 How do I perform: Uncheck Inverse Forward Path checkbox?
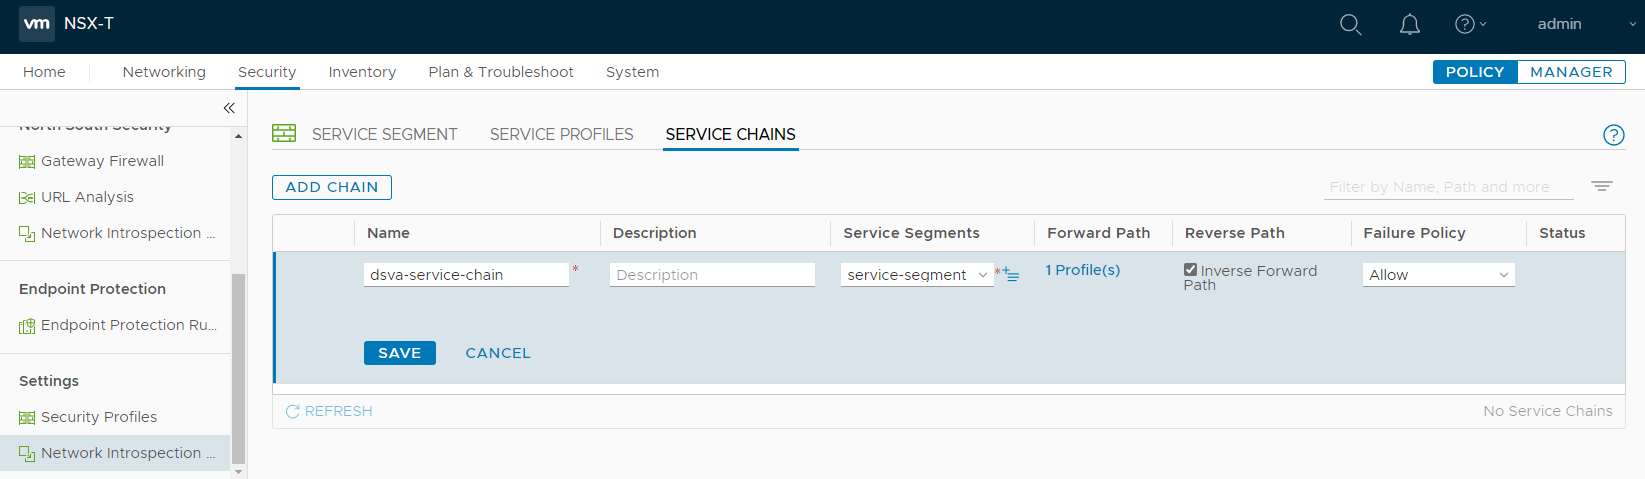pos(1190,270)
